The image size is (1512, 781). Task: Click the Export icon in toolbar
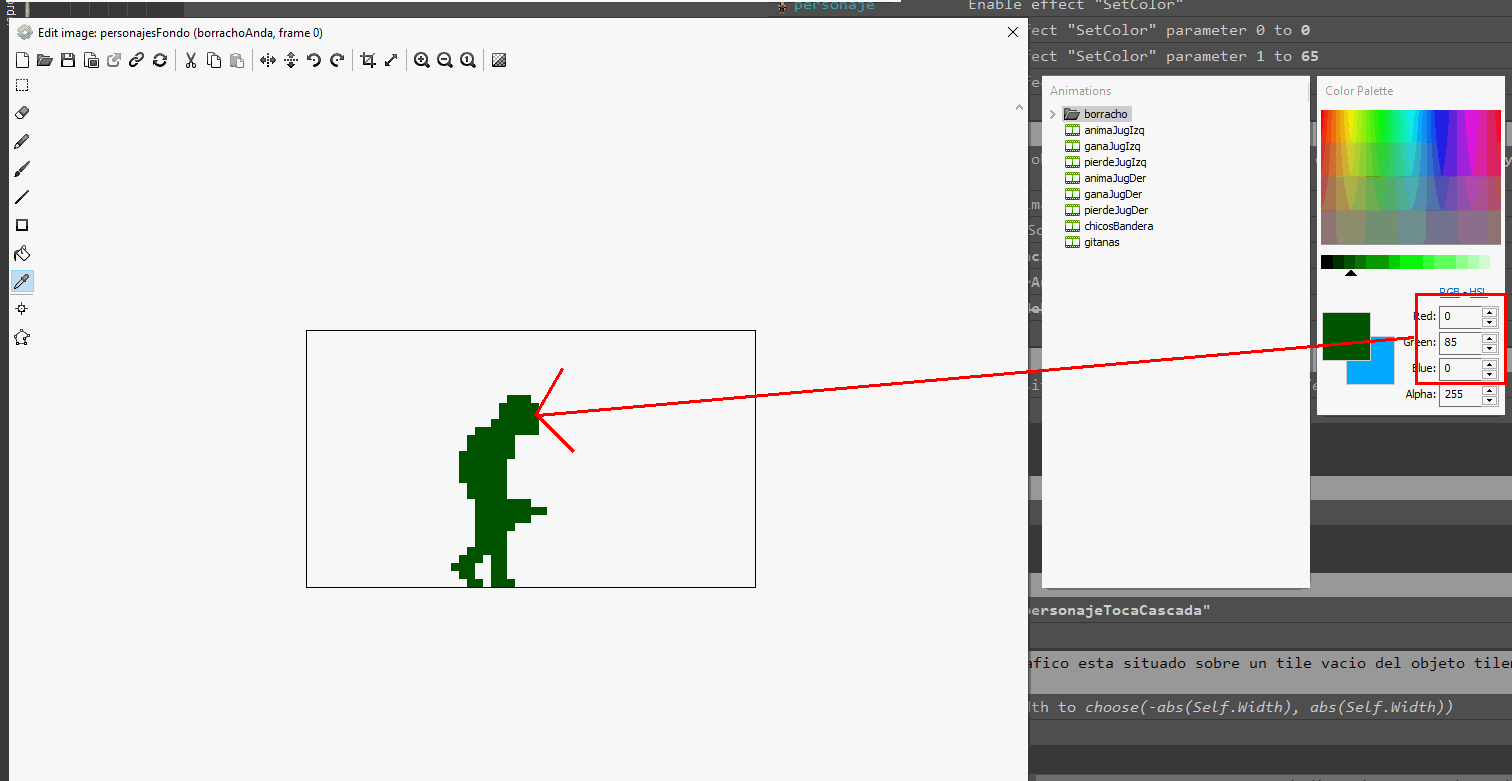(x=114, y=60)
